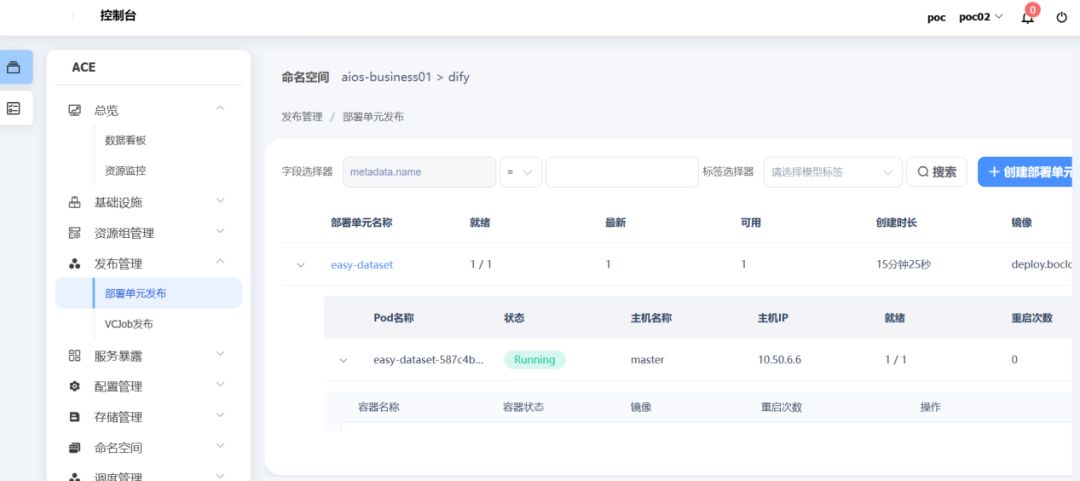This screenshot has height=481, width=1080.
Task: Click host name master cell
Action: 647,360
